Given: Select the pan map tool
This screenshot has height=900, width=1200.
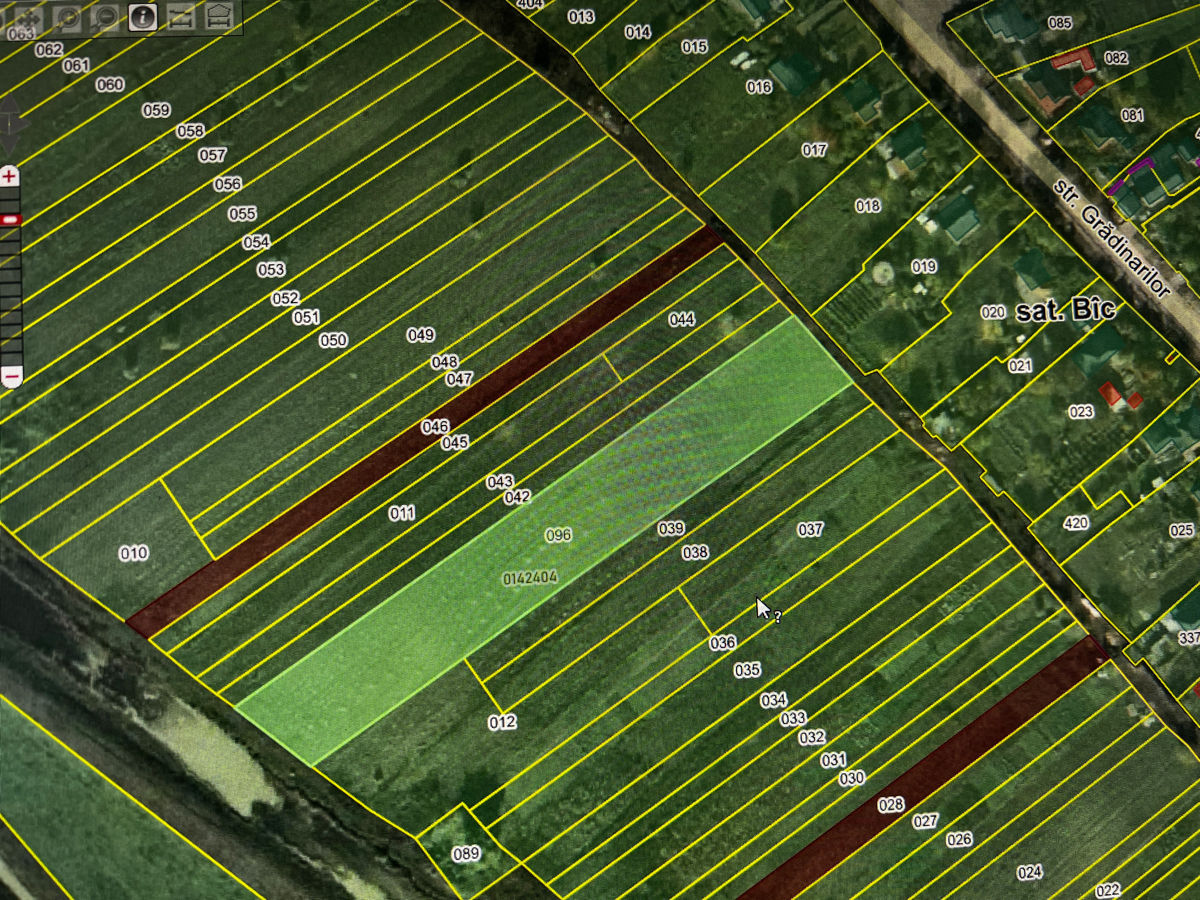Looking at the screenshot, I should [x=29, y=18].
